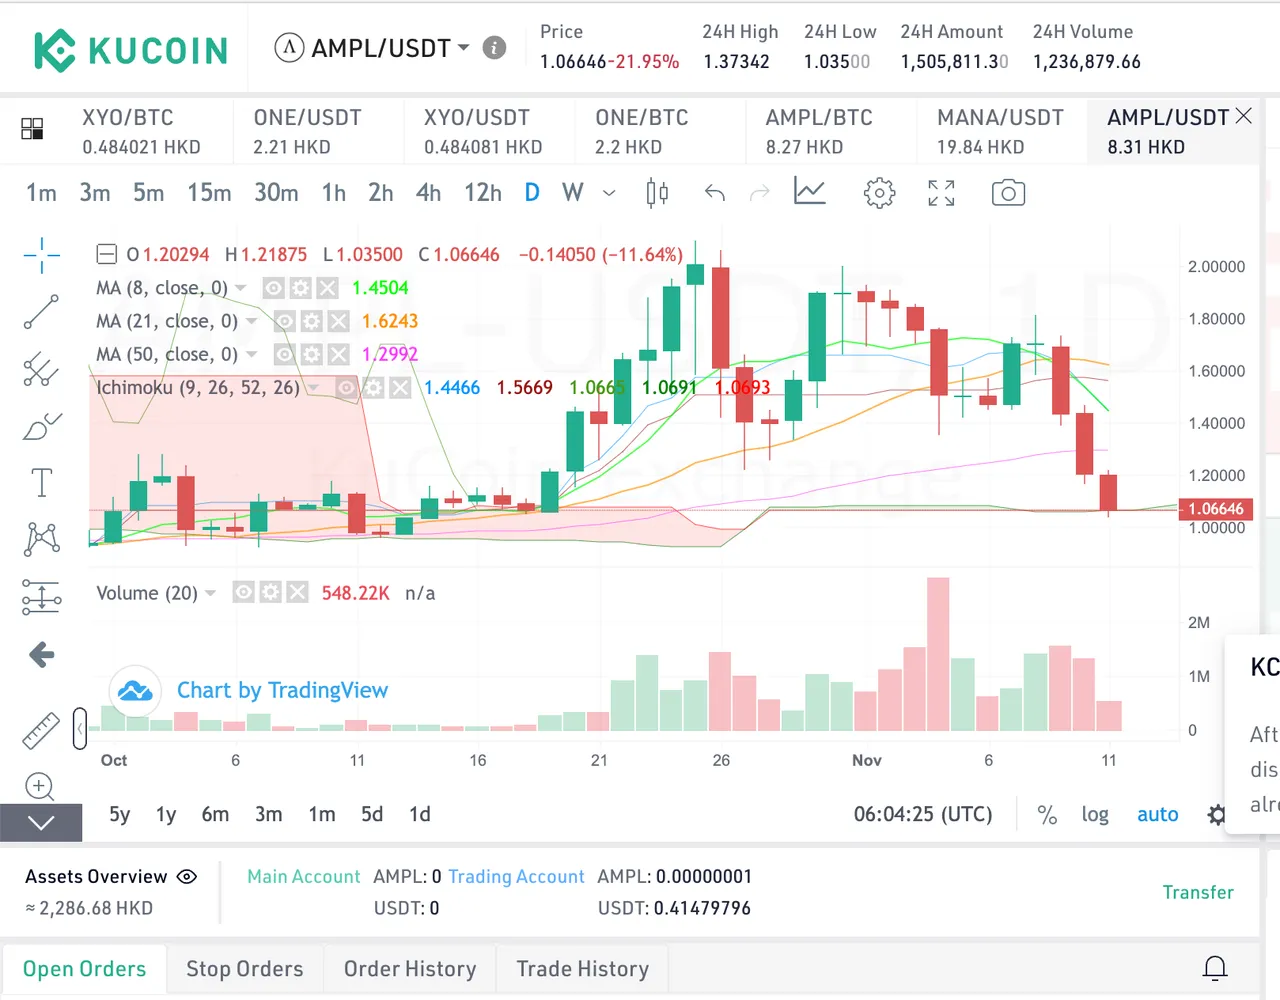
Task: Undo last chart action
Action: point(715,193)
